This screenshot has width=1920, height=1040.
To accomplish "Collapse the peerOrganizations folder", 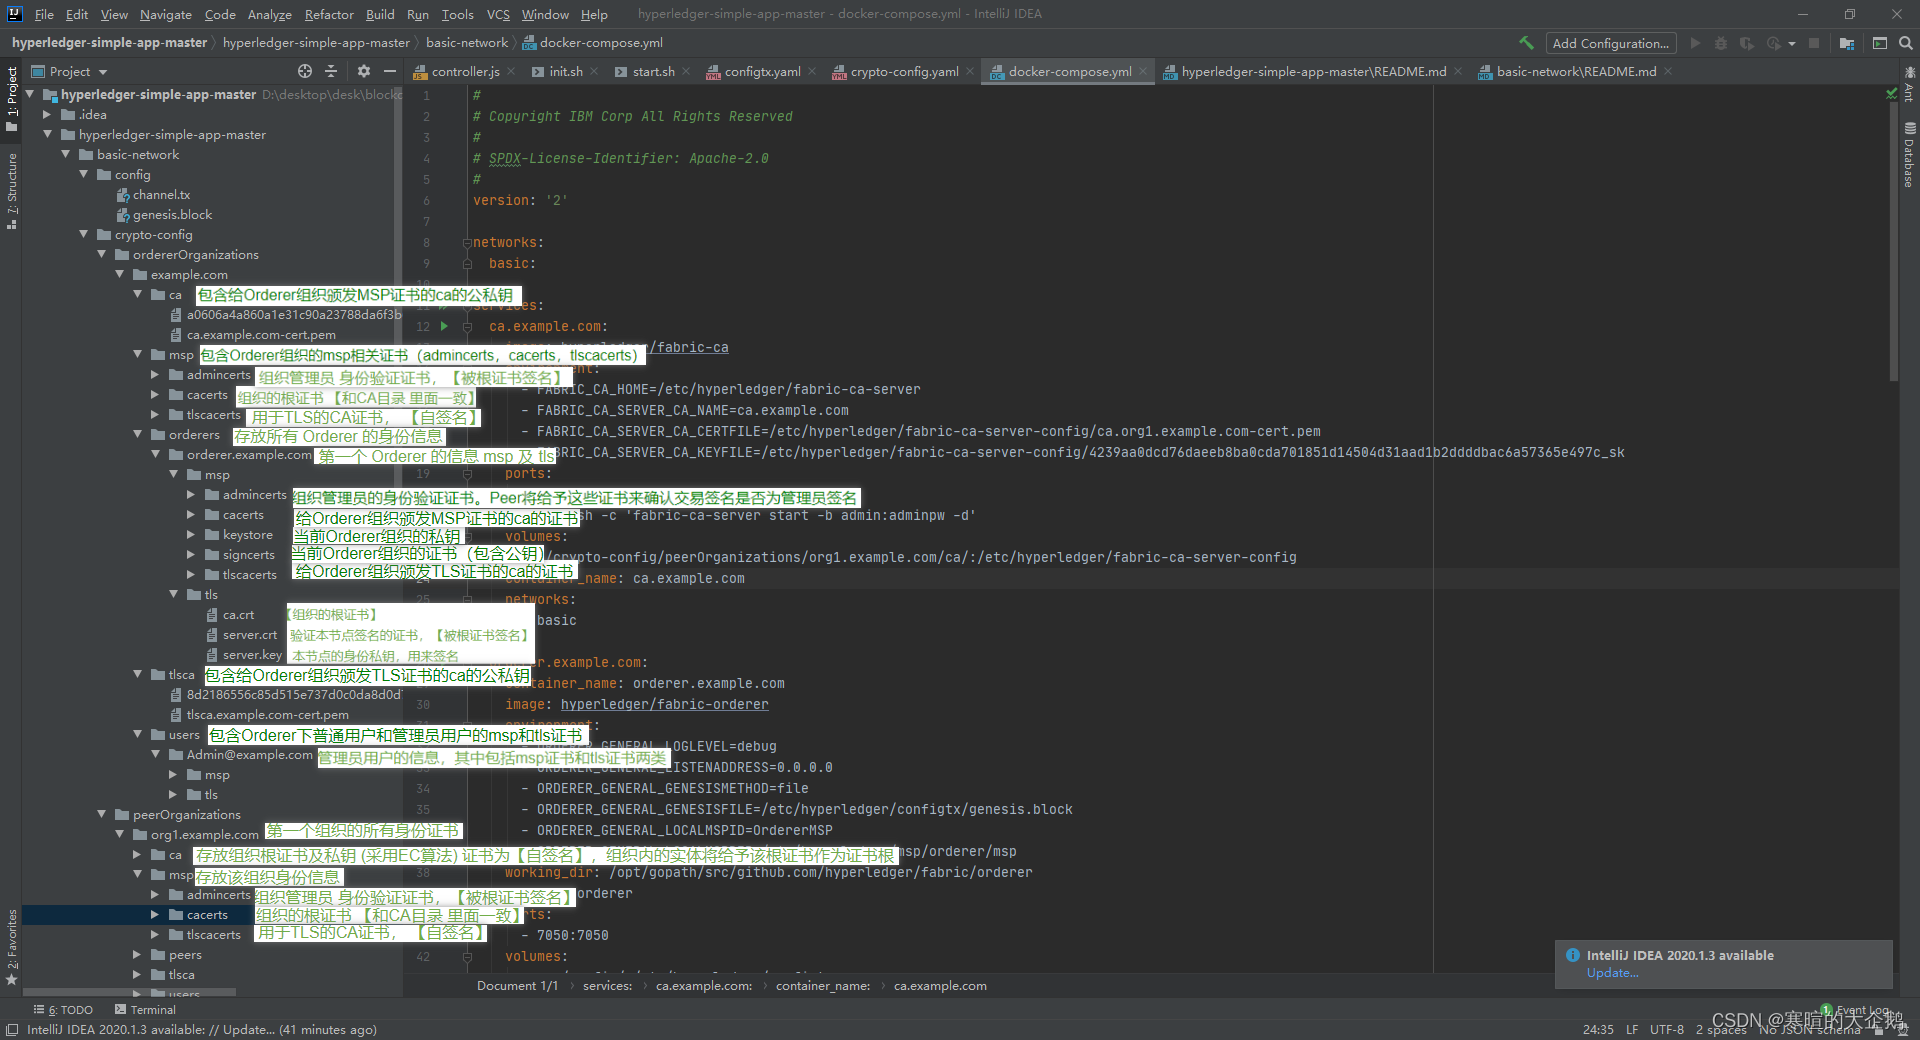I will point(101,814).
